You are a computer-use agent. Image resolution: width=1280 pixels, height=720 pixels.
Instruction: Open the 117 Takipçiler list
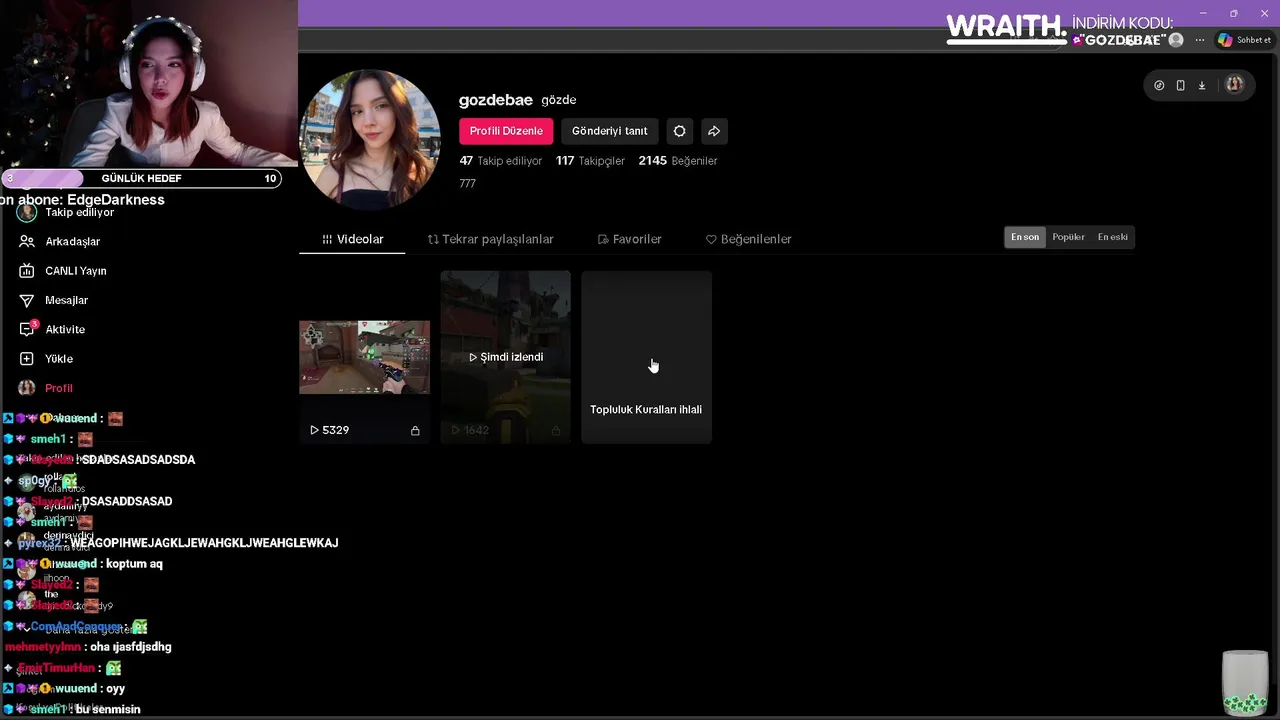point(590,161)
